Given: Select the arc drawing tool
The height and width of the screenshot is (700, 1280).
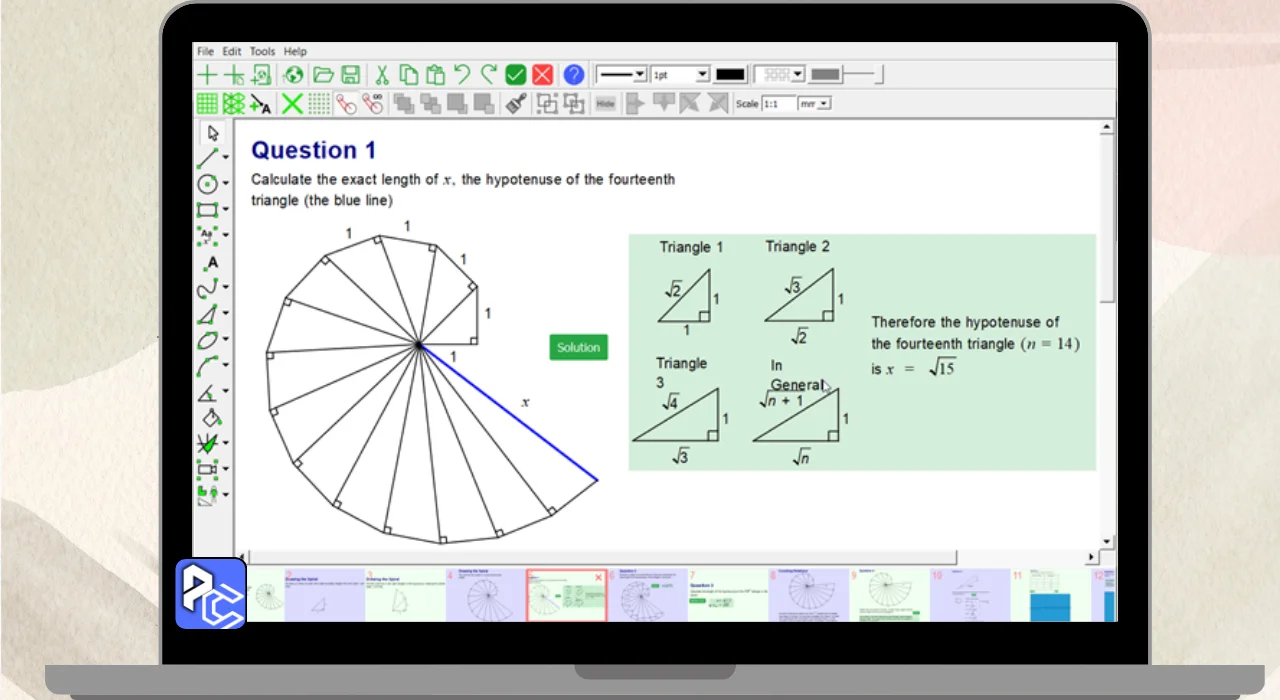Looking at the screenshot, I should [x=207, y=366].
